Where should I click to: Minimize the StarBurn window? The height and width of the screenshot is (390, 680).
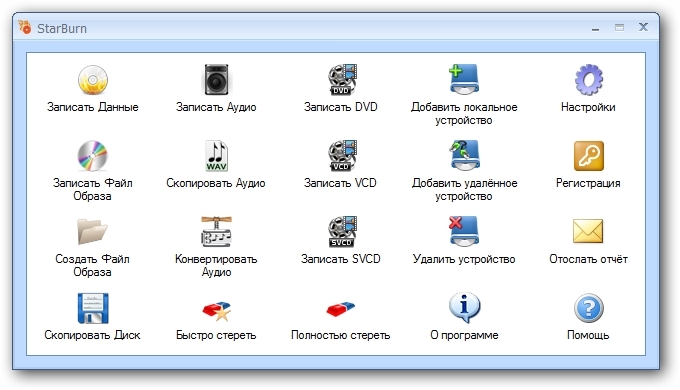[x=595, y=28]
